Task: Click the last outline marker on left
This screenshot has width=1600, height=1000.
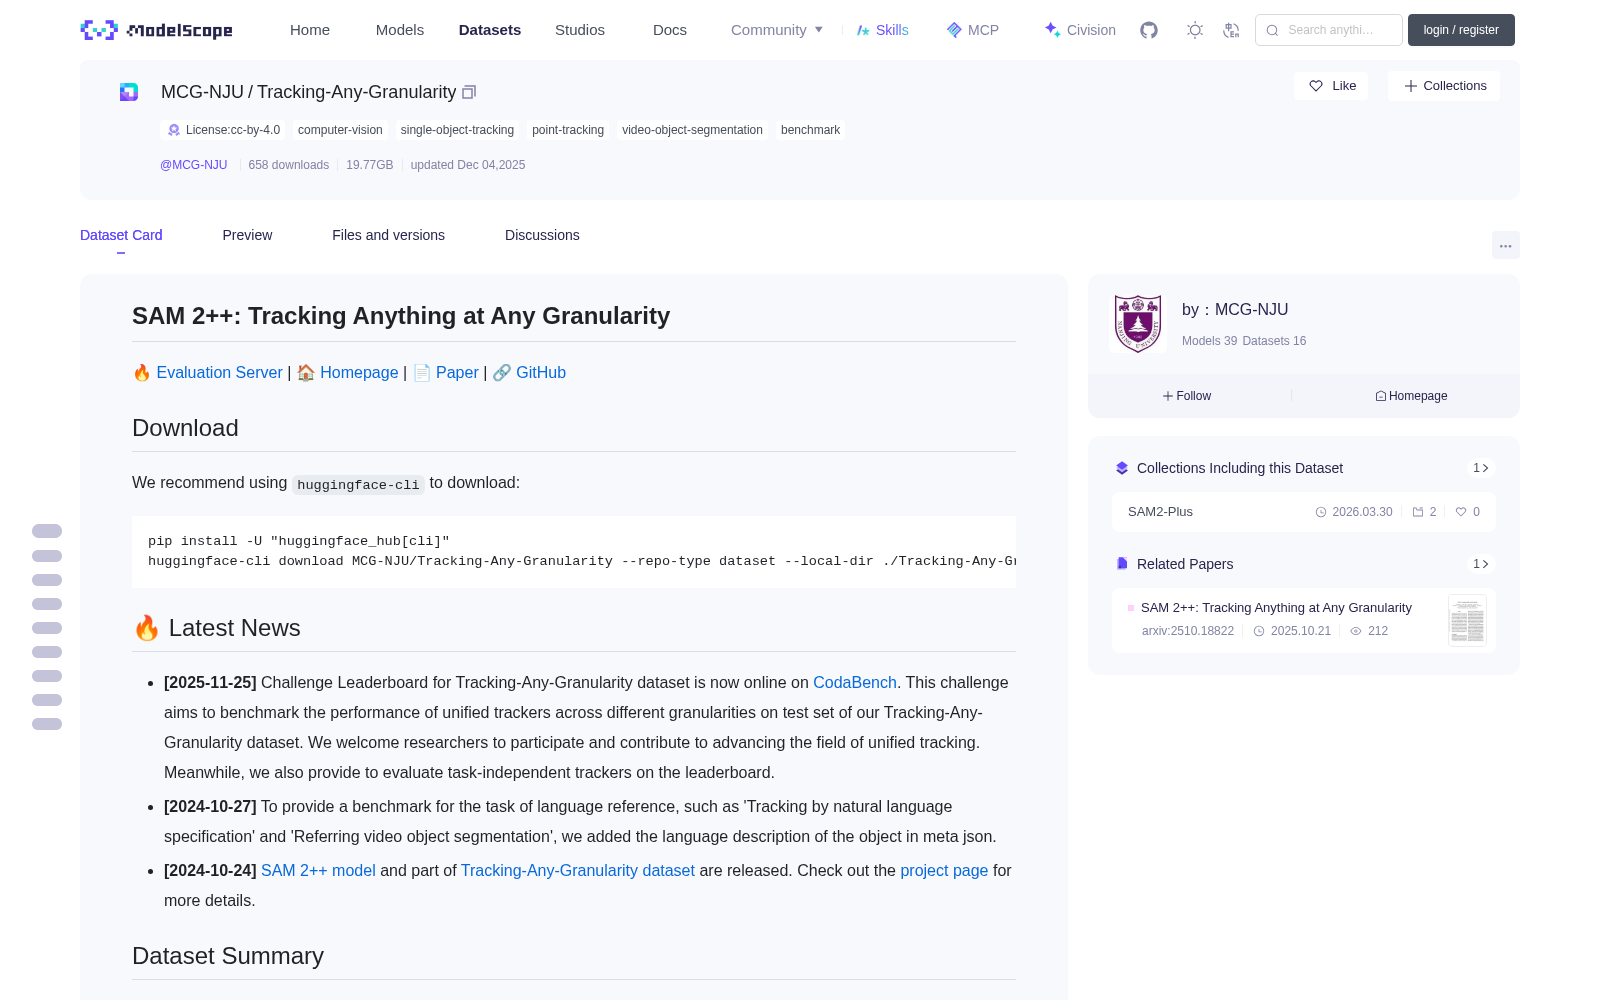Action: pyautogui.click(x=47, y=724)
